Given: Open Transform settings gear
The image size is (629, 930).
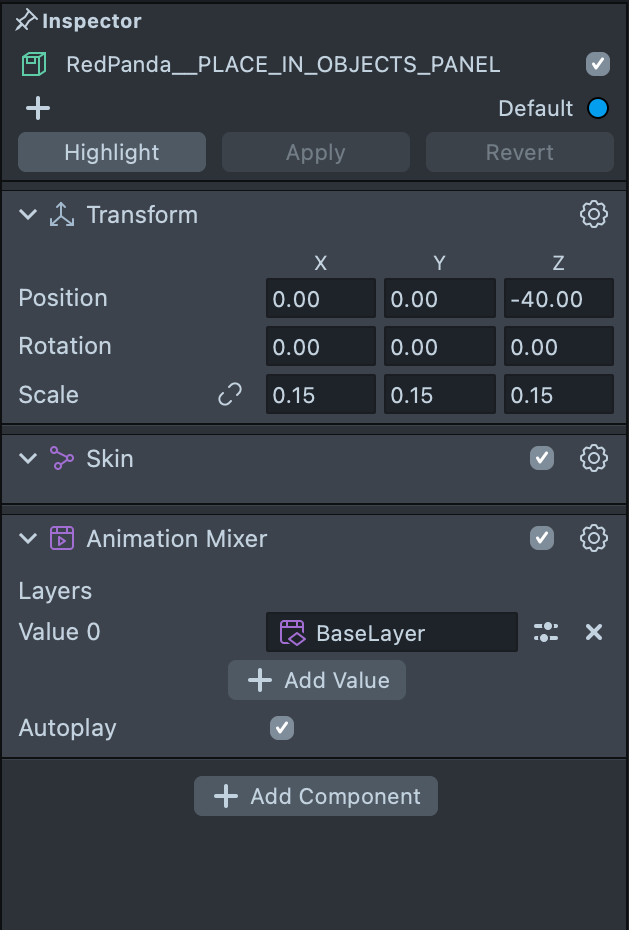Looking at the screenshot, I should point(594,214).
